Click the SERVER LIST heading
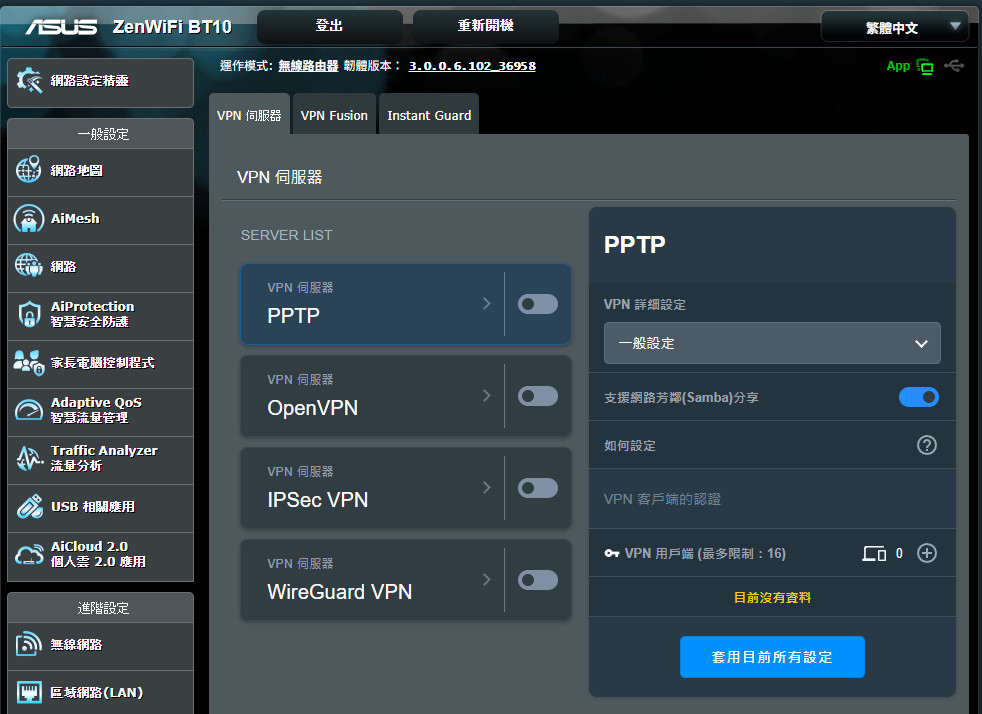 (286, 235)
